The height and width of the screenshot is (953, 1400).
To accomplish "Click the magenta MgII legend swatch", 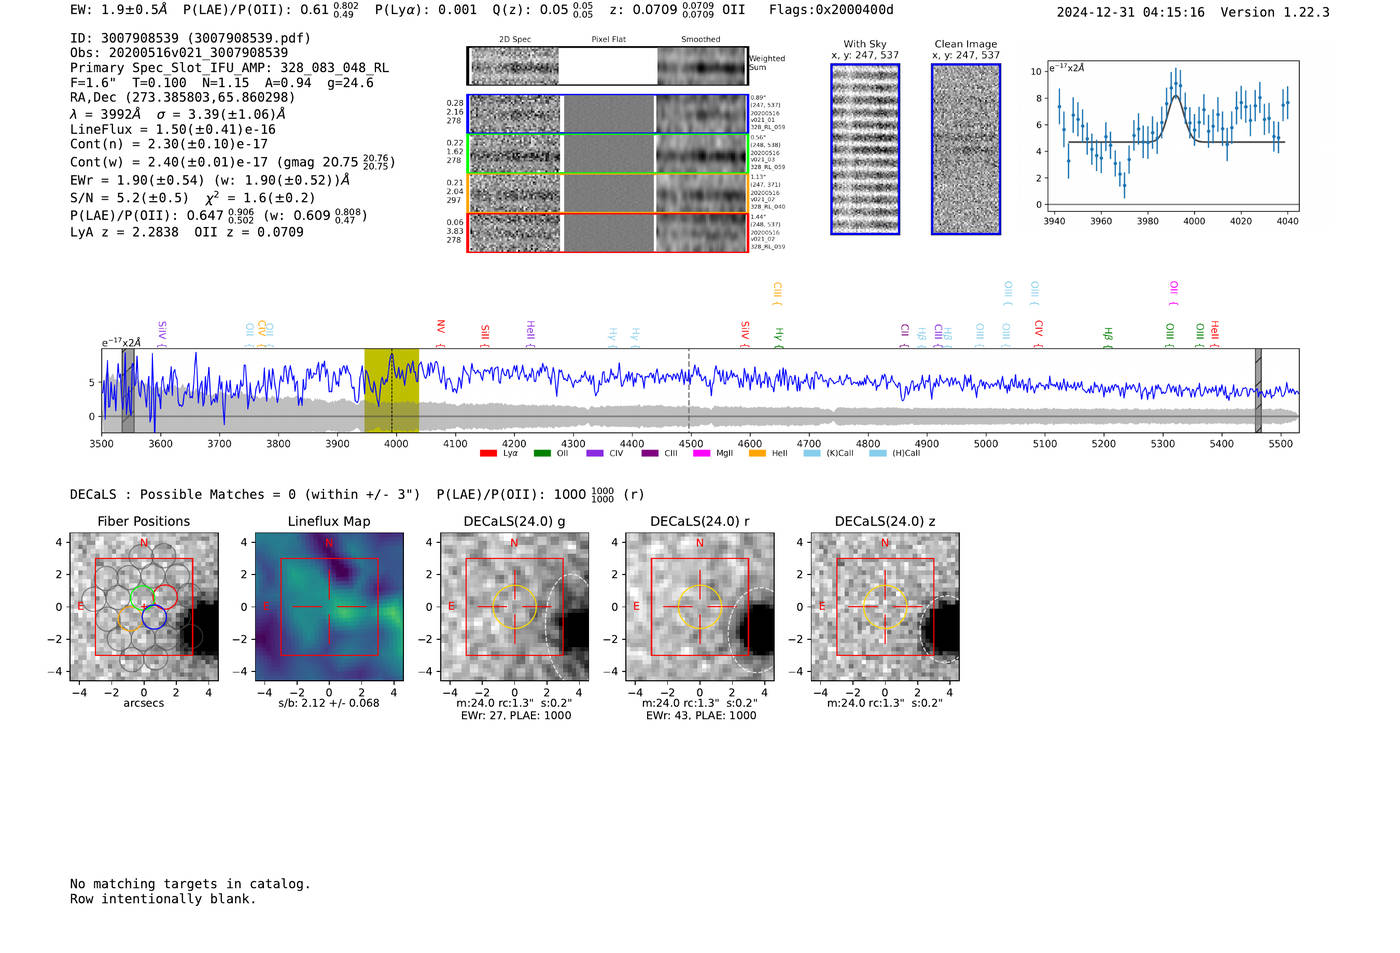I will tap(702, 453).
